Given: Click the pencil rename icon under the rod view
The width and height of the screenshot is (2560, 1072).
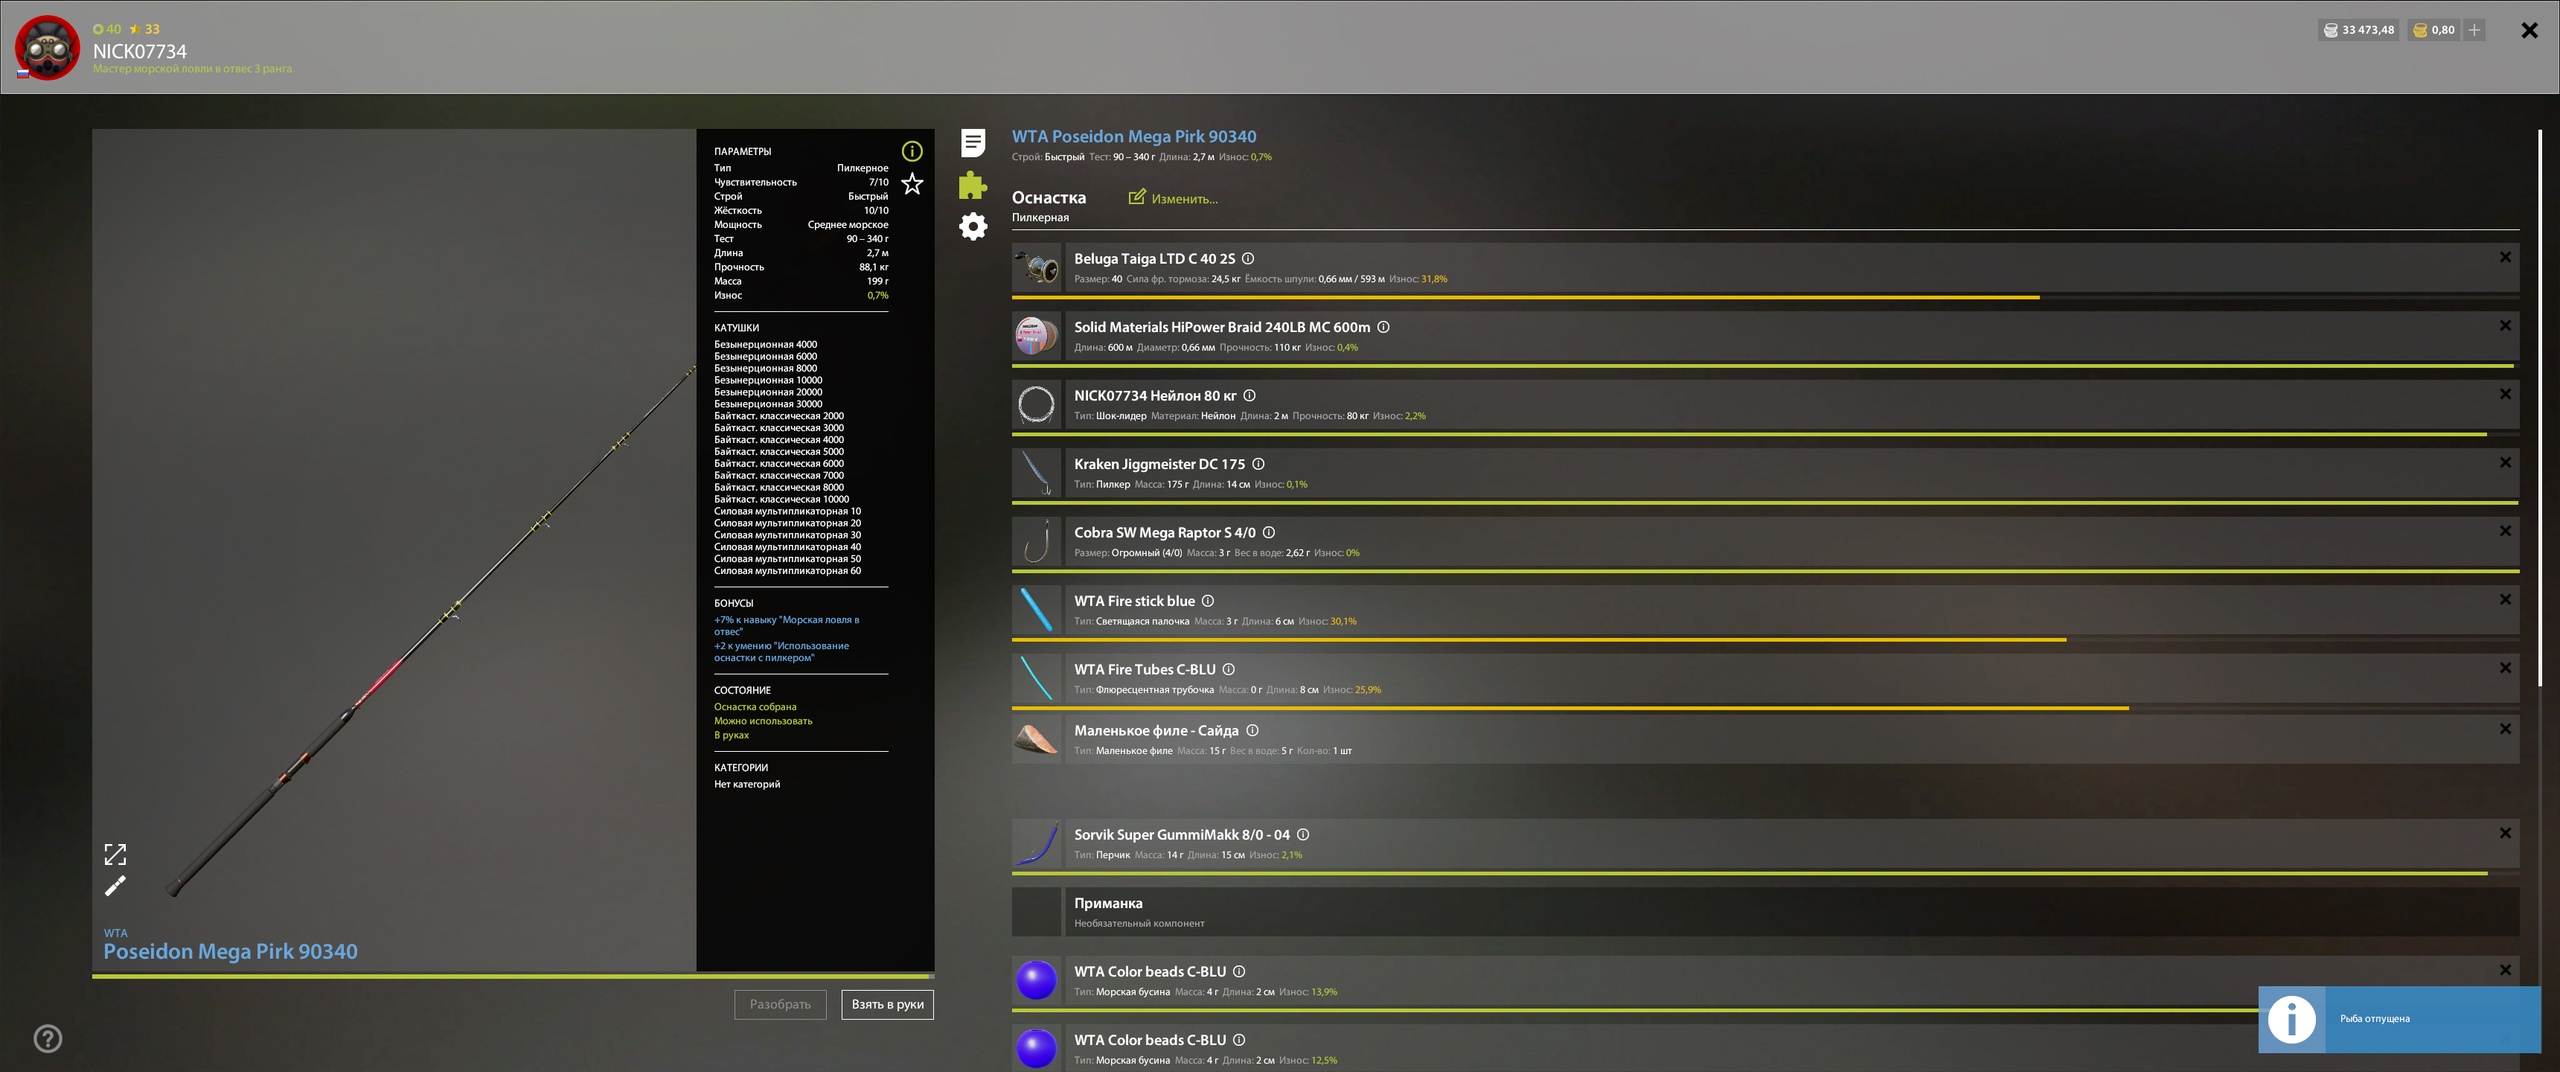Looking at the screenshot, I should (x=115, y=886).
